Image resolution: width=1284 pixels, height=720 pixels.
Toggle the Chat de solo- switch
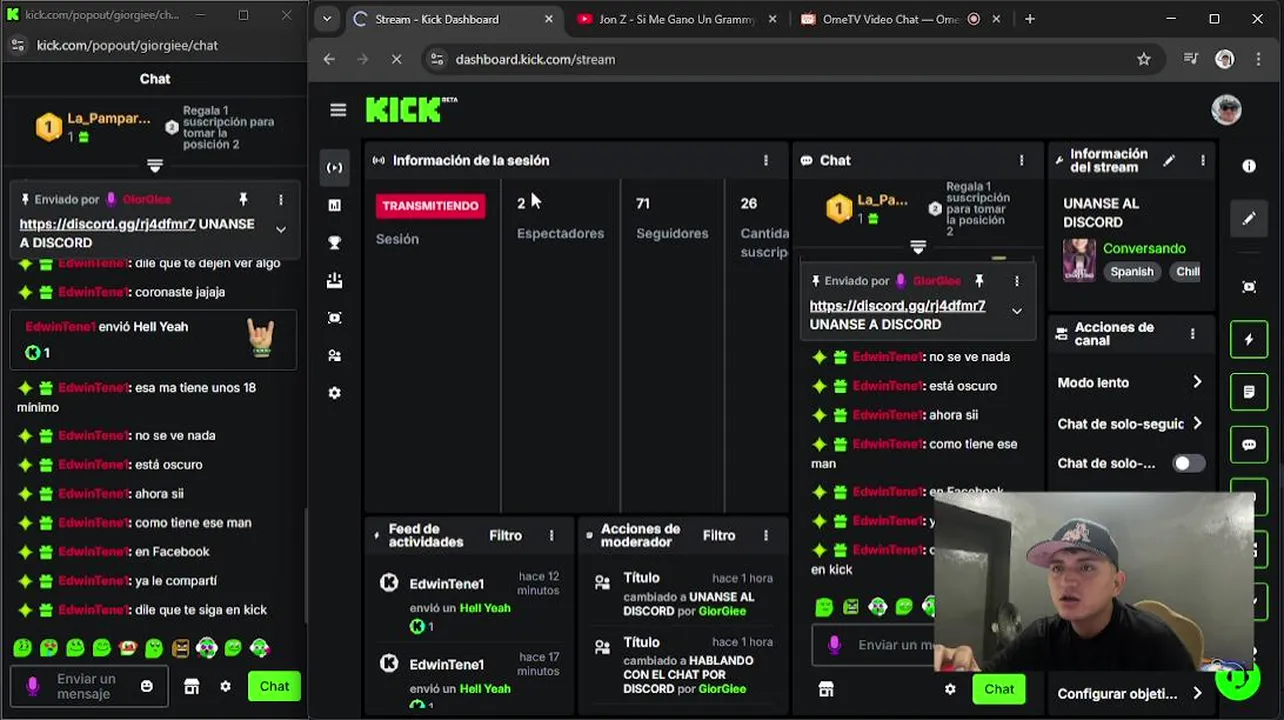1188,463
